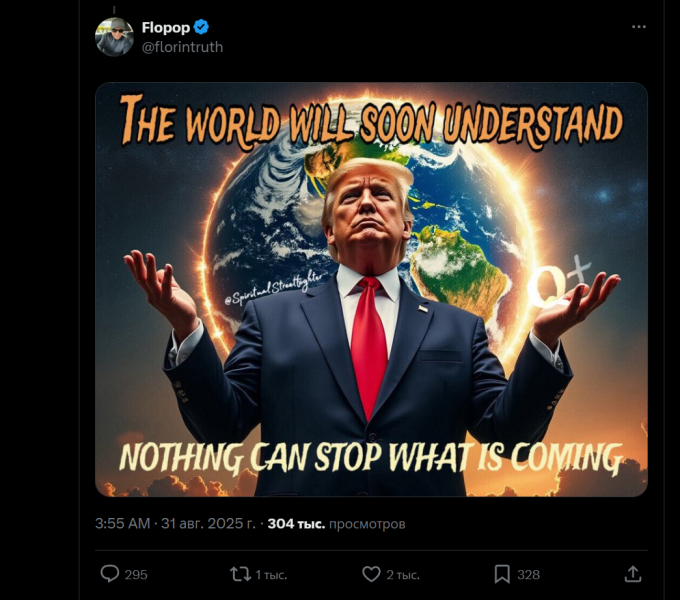
Task: Click the 328 bookmarks count
Action: pos(529,575)
